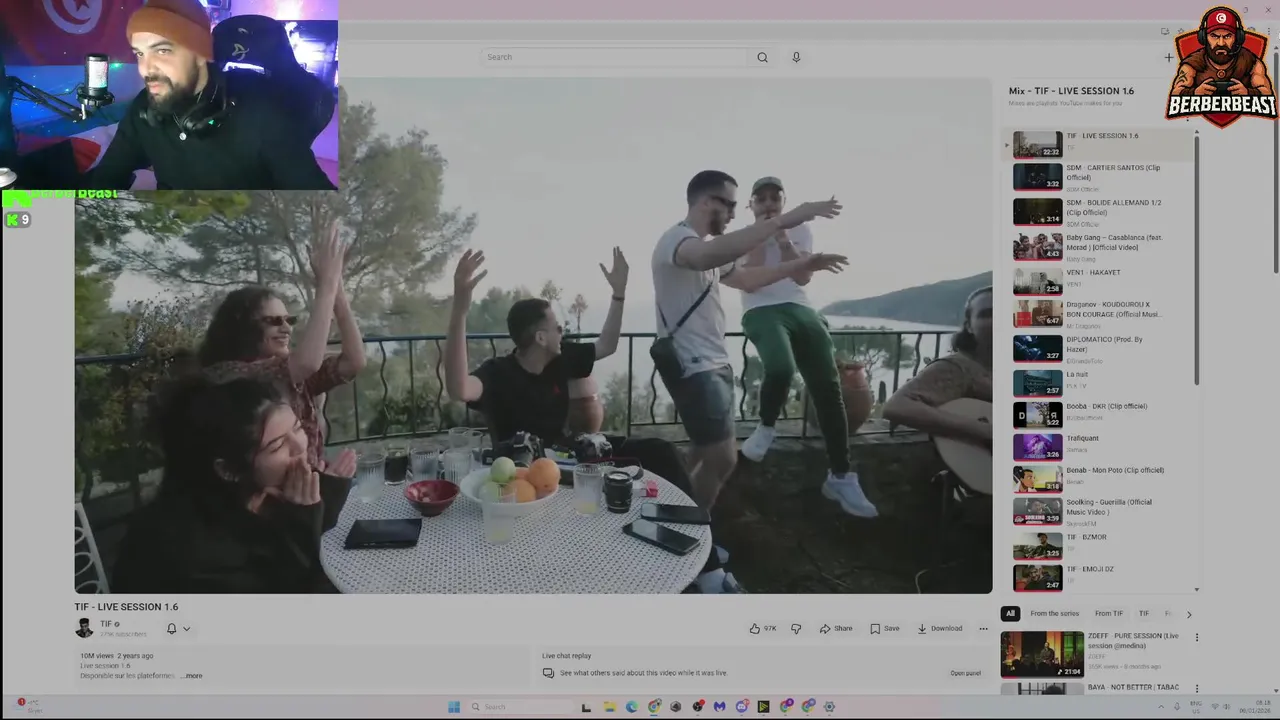Open BAYA - NOT BETTER | TABAC video title
Image resolution: width=1280 pixels, height=720 pixels.
click(1133, 687)
